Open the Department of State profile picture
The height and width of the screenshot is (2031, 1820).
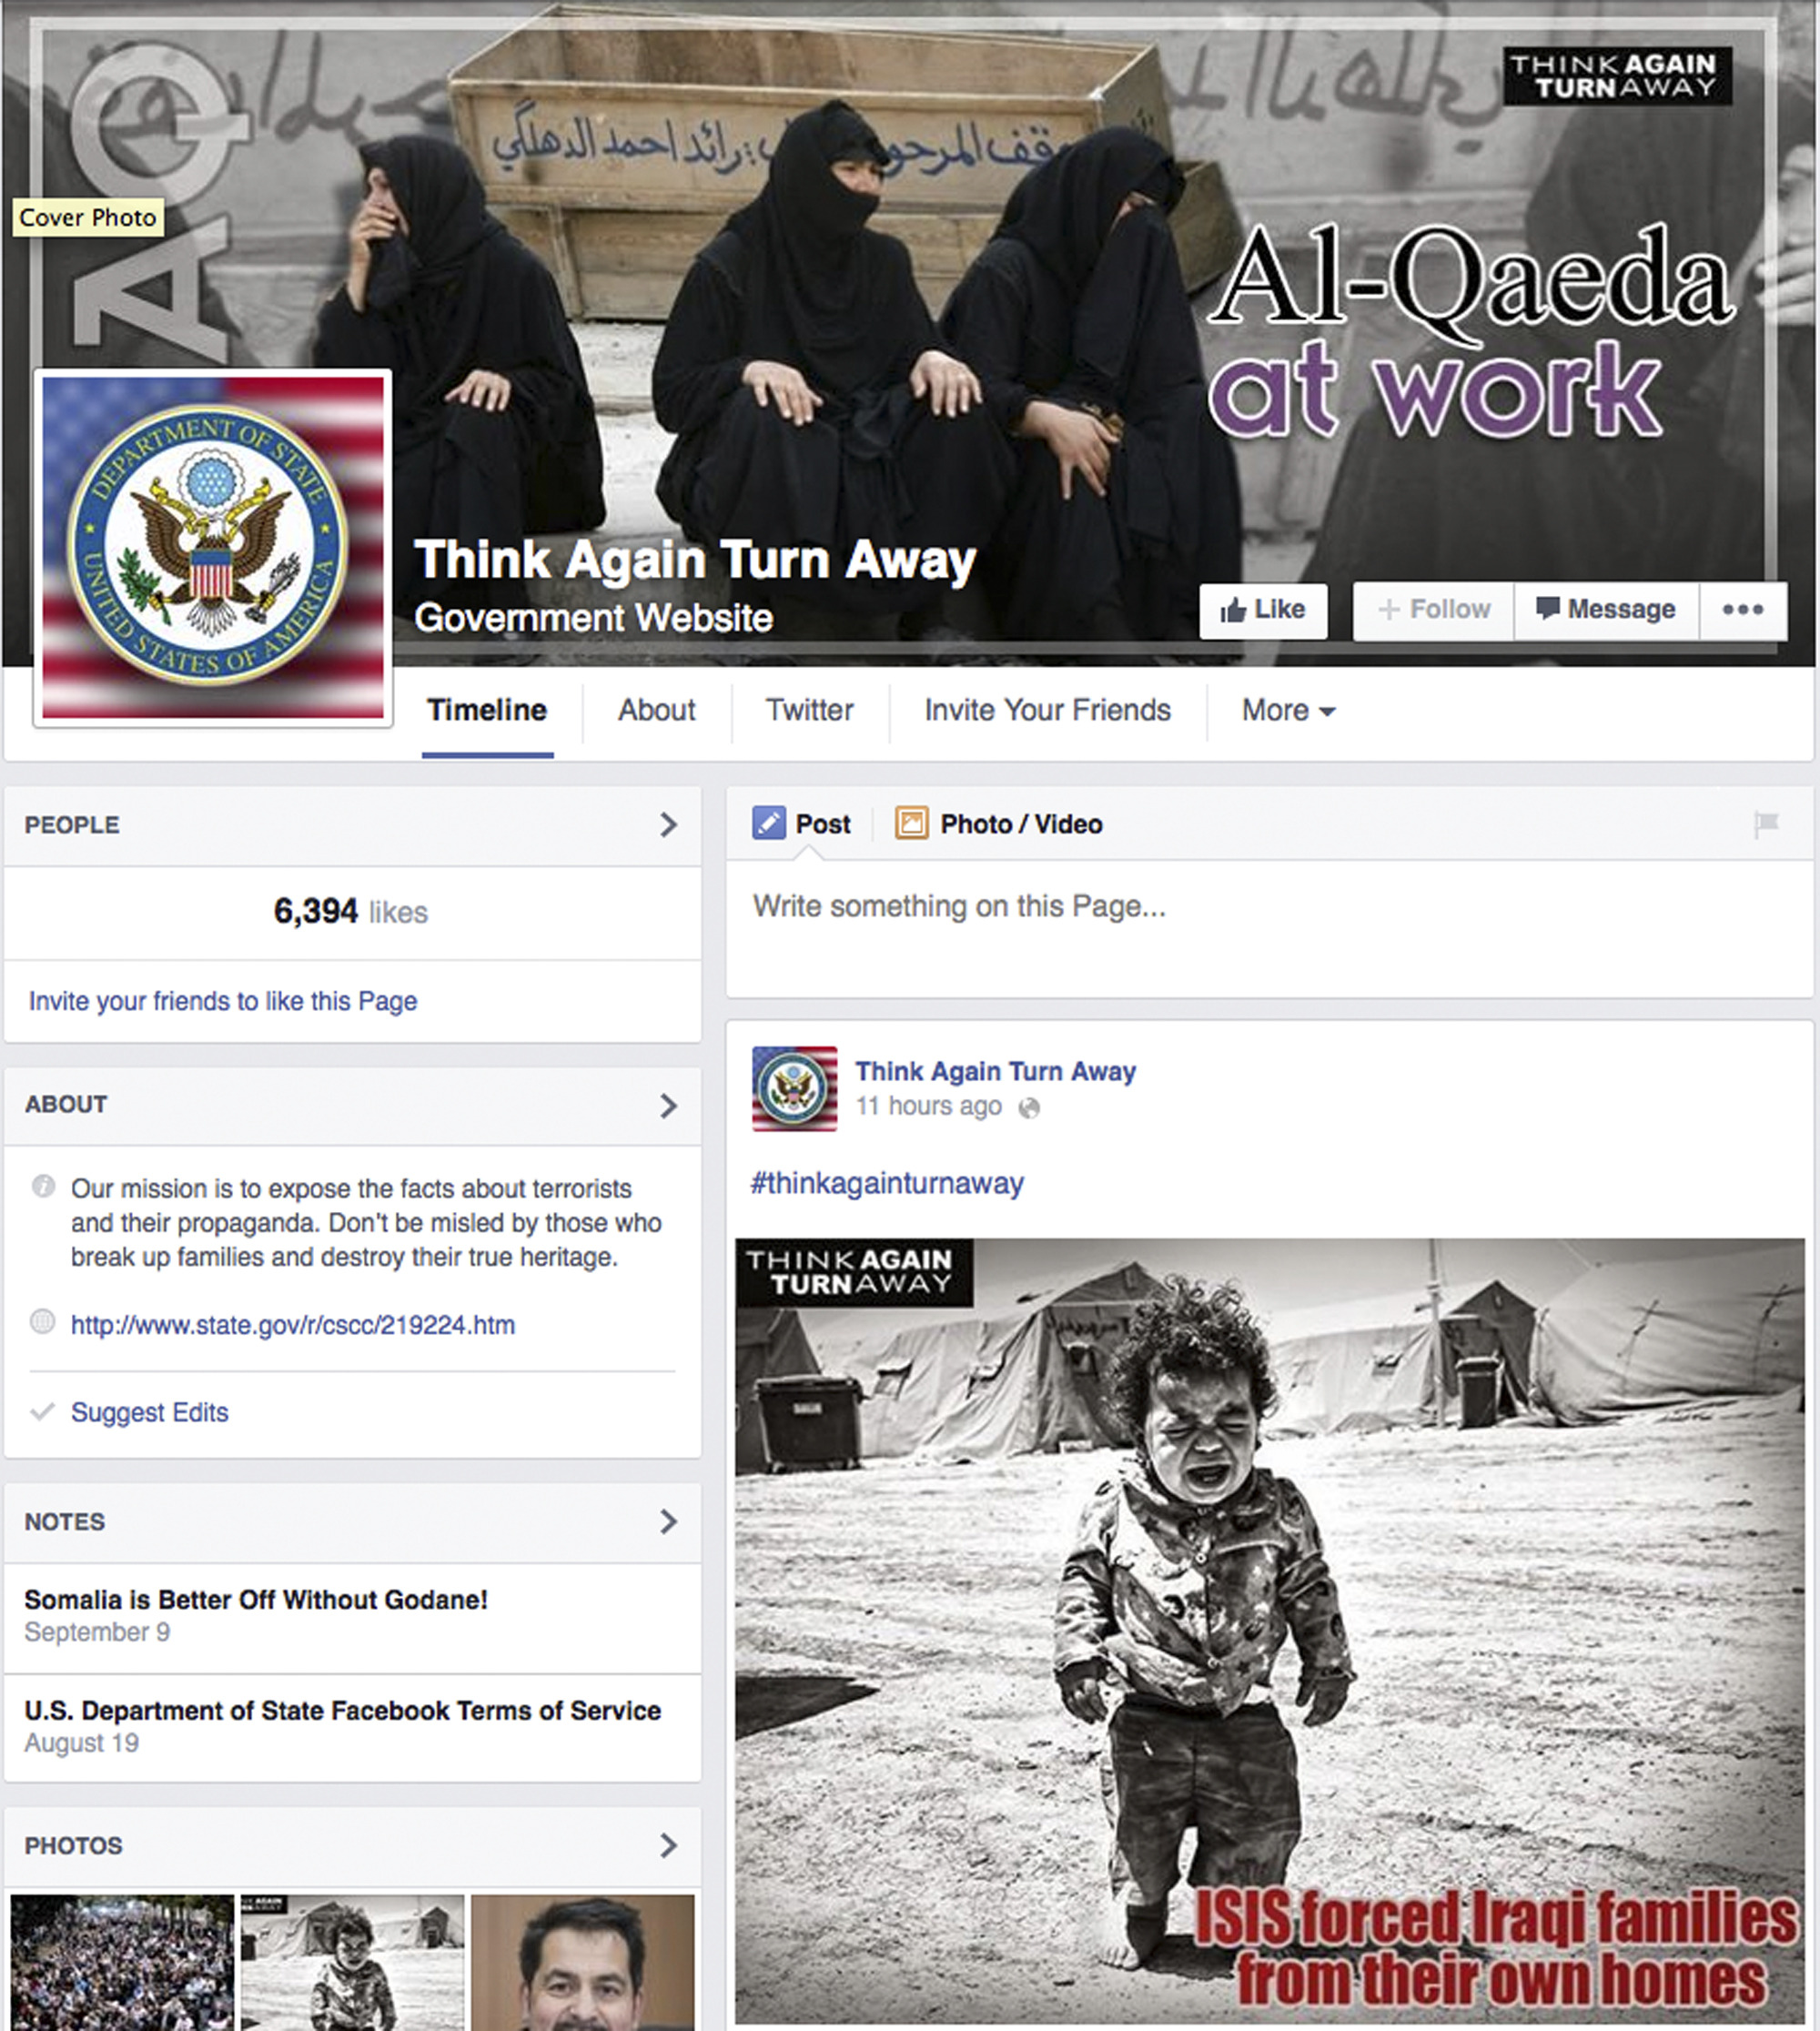coord(213,548)
